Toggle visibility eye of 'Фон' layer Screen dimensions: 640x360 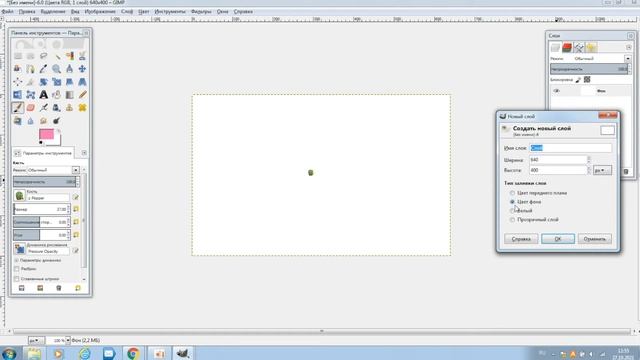coord(557,91)
